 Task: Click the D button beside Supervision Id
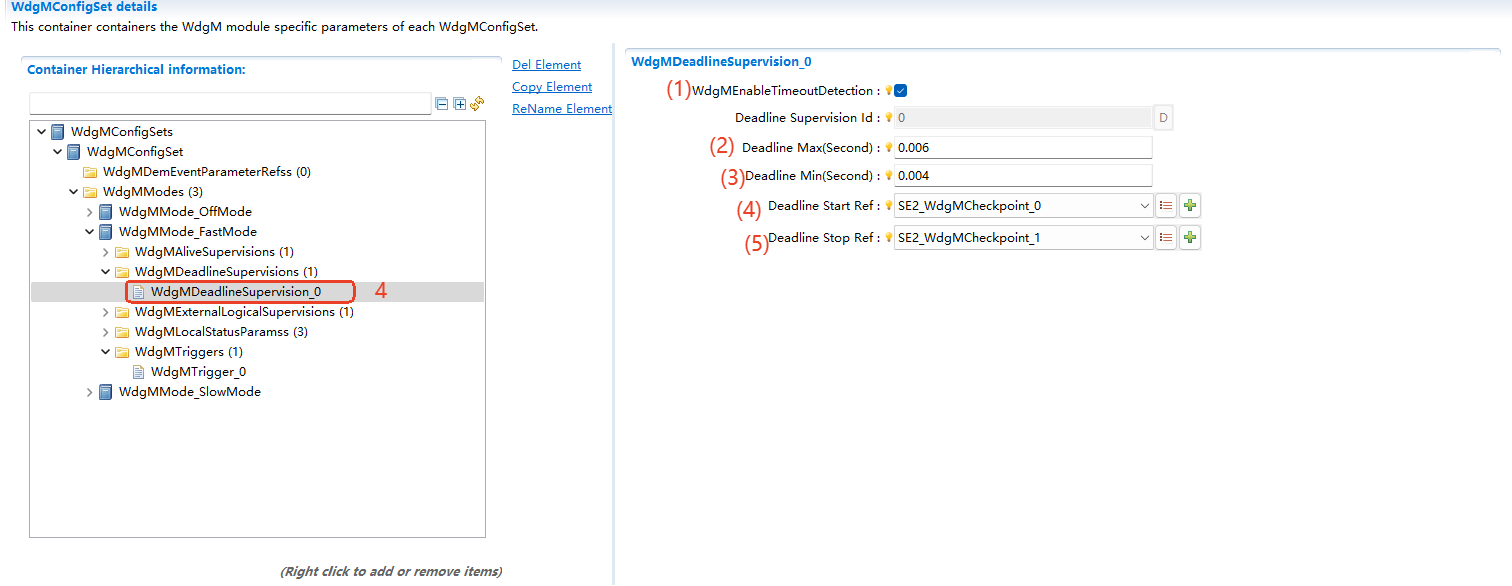1163,118
